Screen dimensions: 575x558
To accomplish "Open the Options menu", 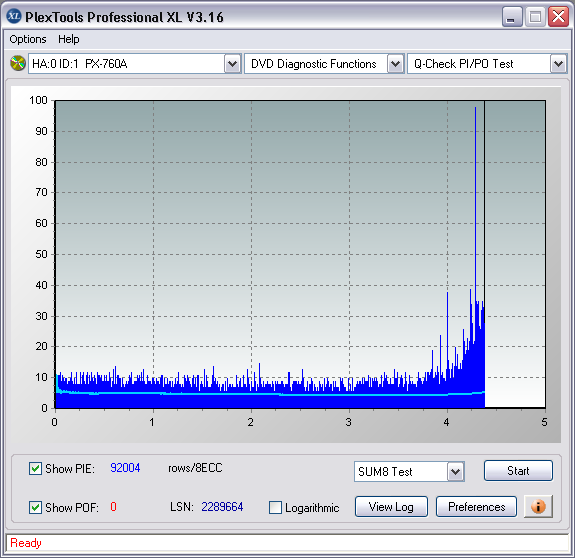I will coord(28,39).
